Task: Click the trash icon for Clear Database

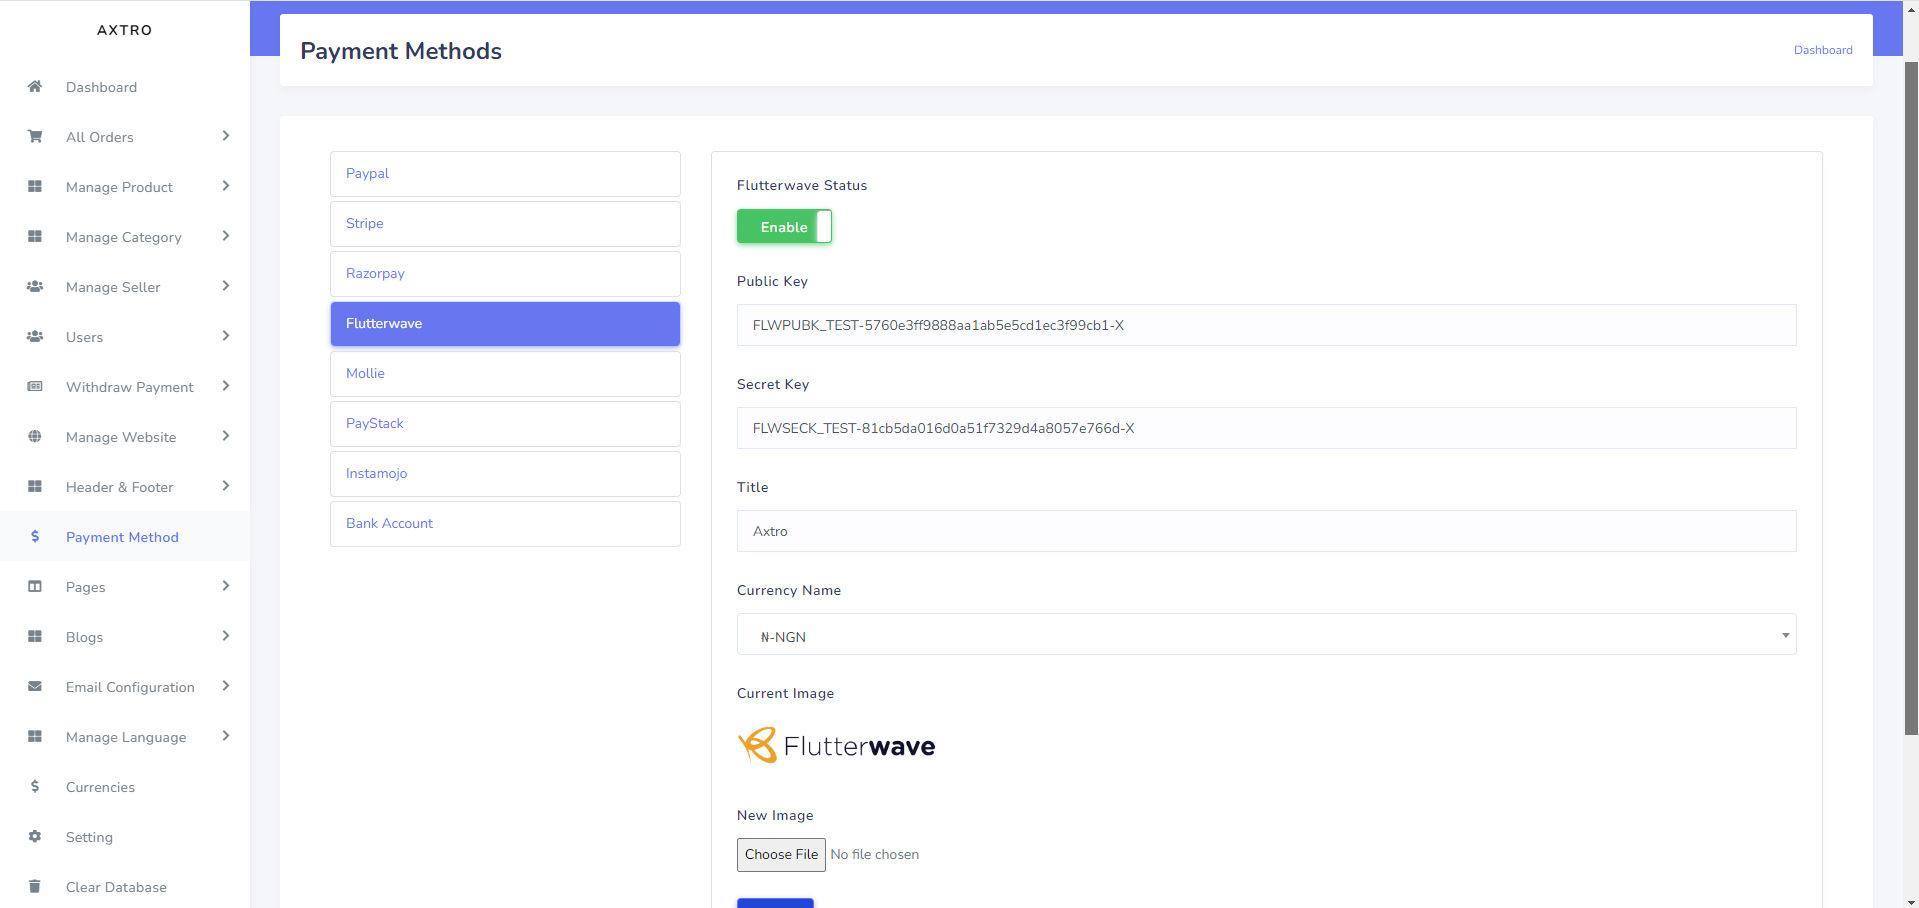Action: [35, 887]
